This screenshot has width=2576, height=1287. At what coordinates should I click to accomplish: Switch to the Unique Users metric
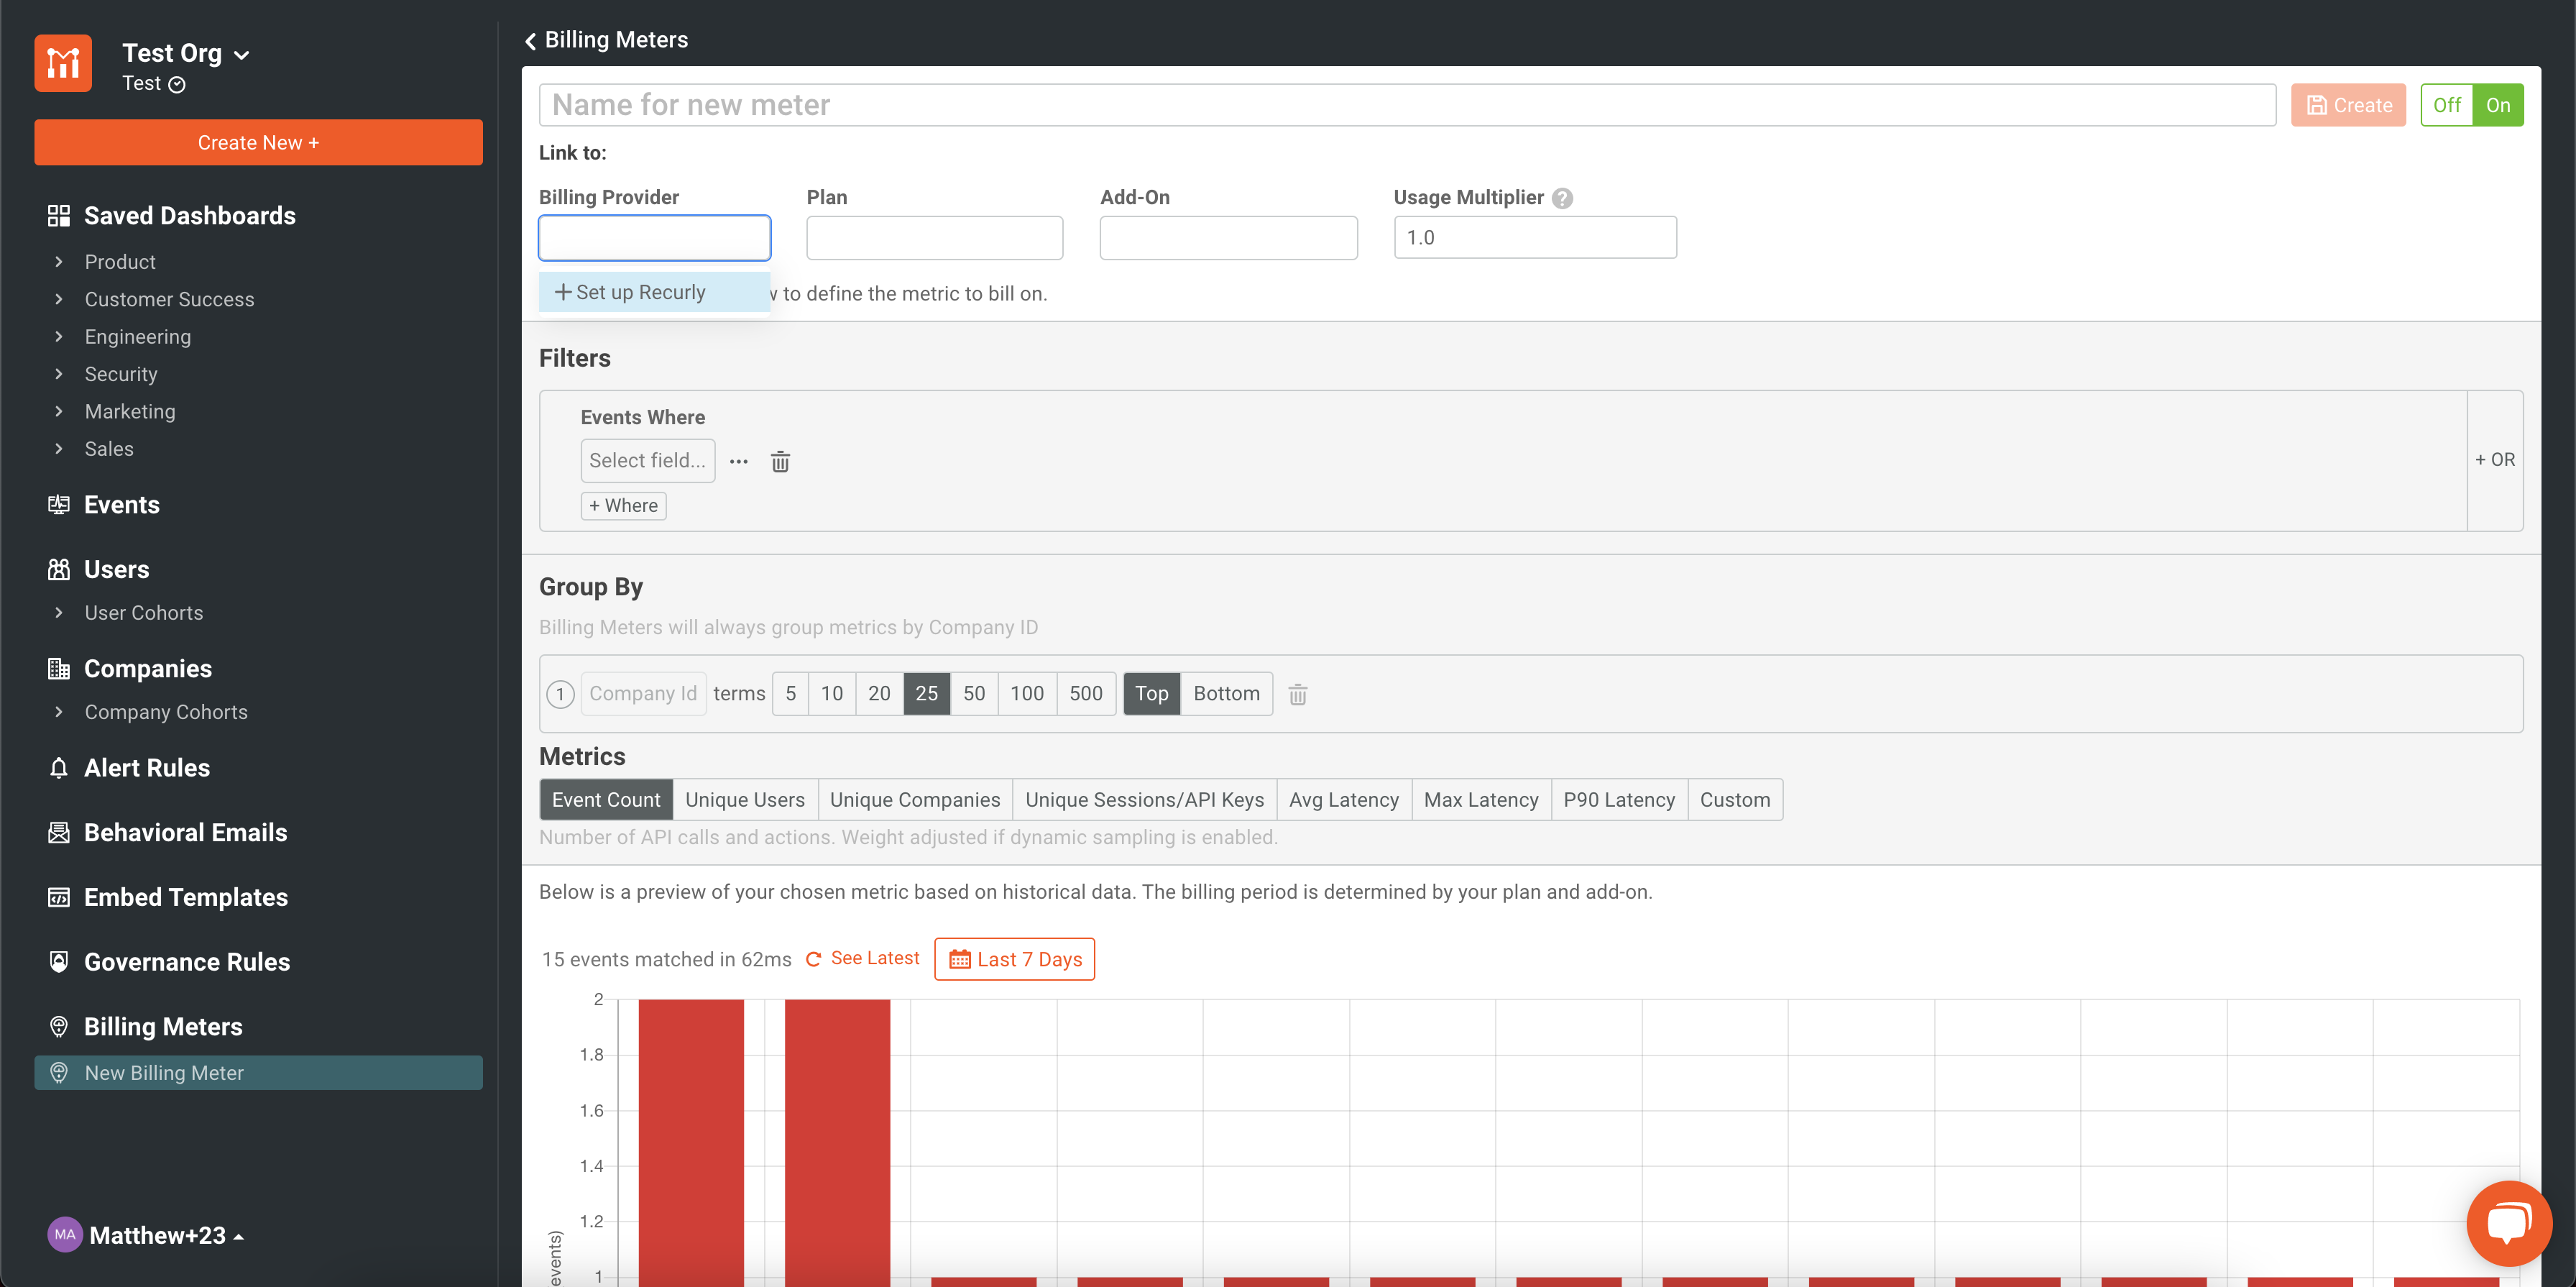(x=745, y=799)
